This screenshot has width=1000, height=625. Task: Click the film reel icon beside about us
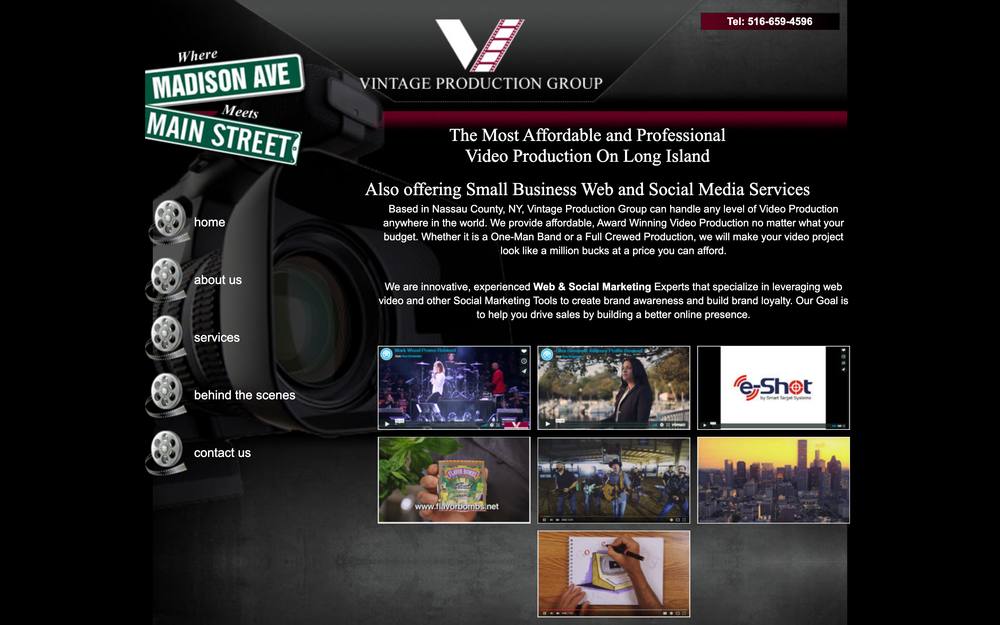[x=167, y=279]
